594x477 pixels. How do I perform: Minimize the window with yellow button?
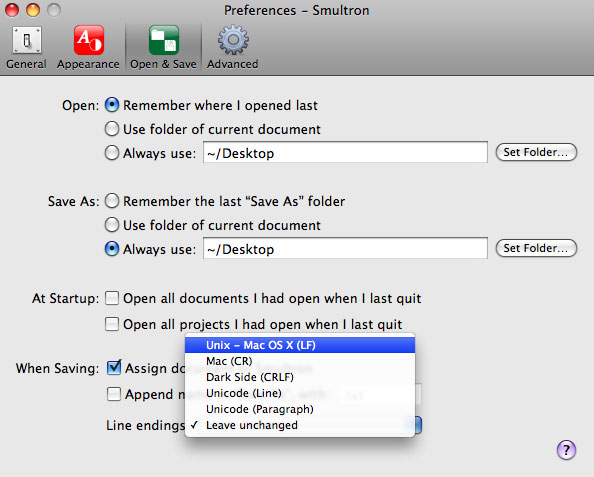coord(33,10)
